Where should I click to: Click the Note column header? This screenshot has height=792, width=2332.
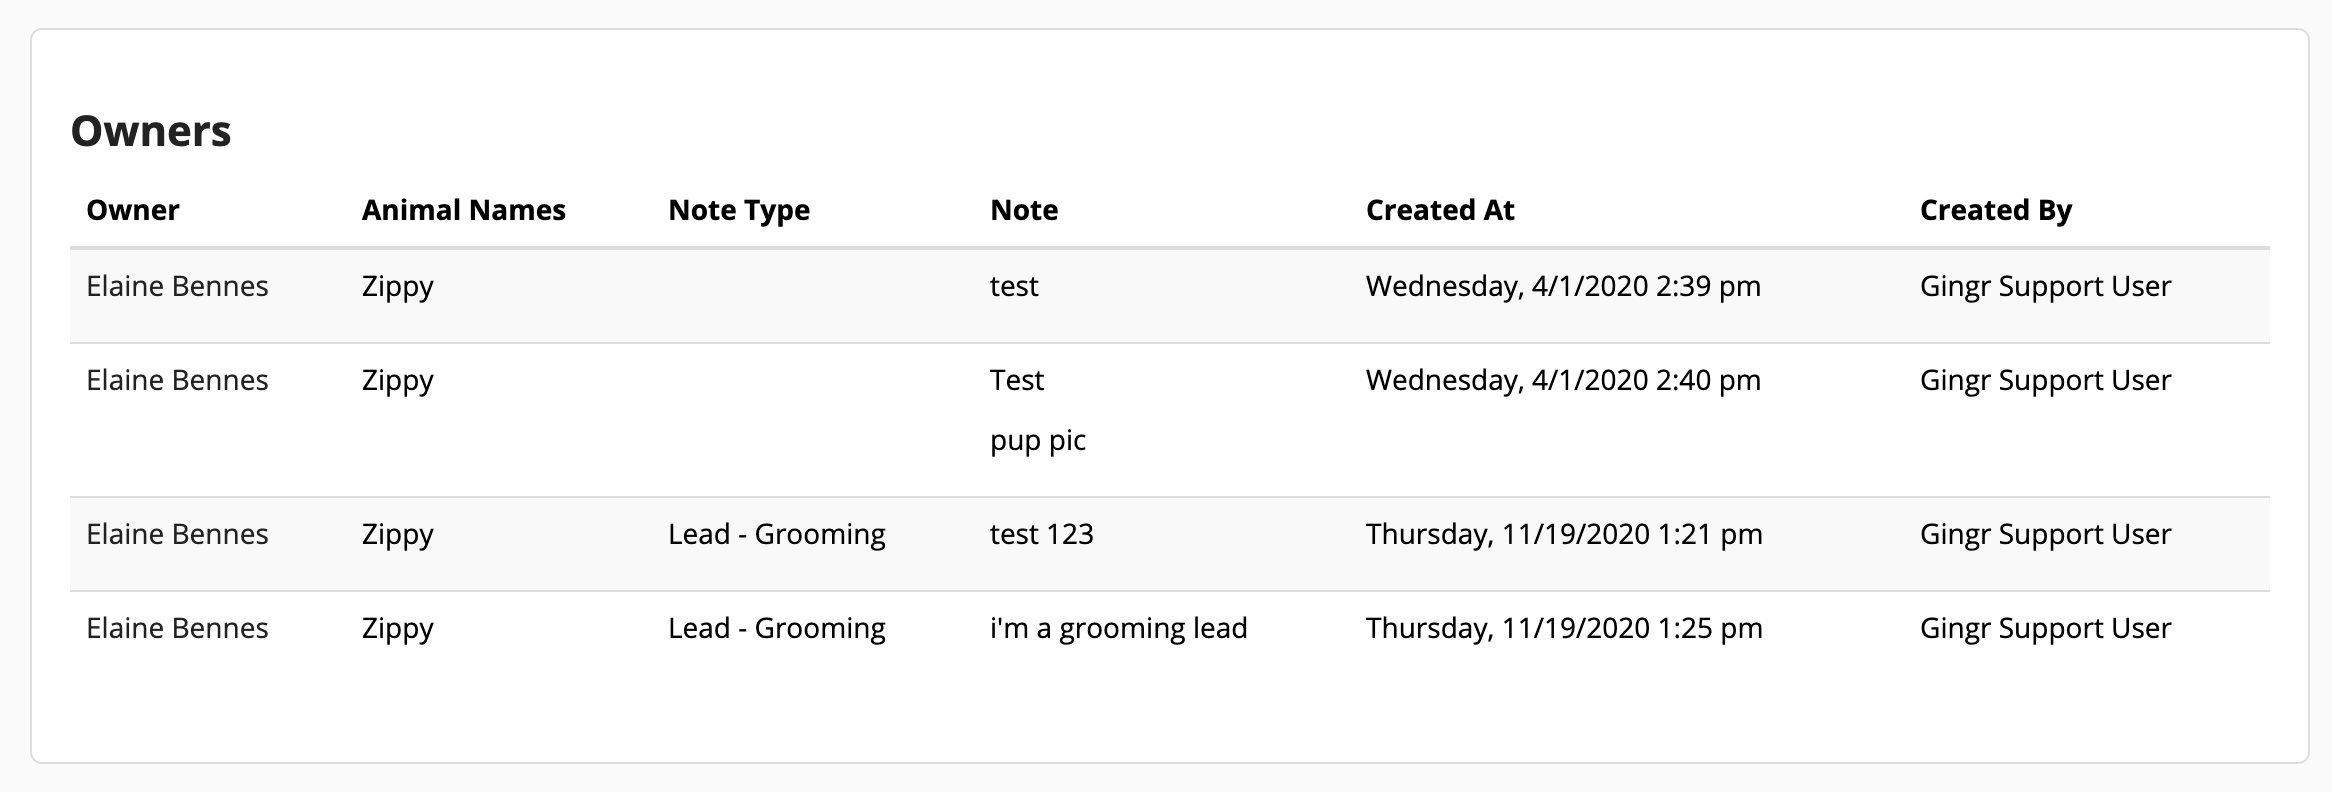click(1024, 210)
